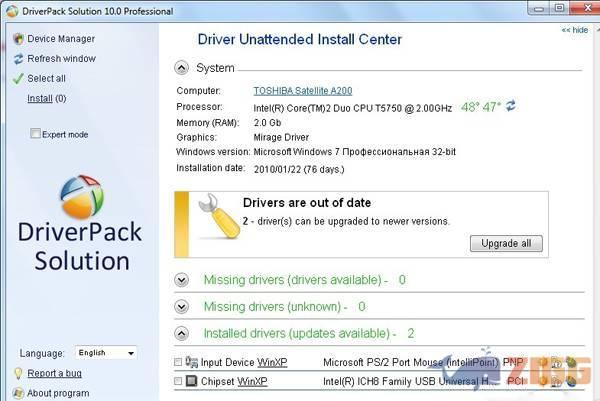This screenshot has width=600, height=401.
Task: Maximize the DriverPack Solution window
Action: click(x=559, y=8)
